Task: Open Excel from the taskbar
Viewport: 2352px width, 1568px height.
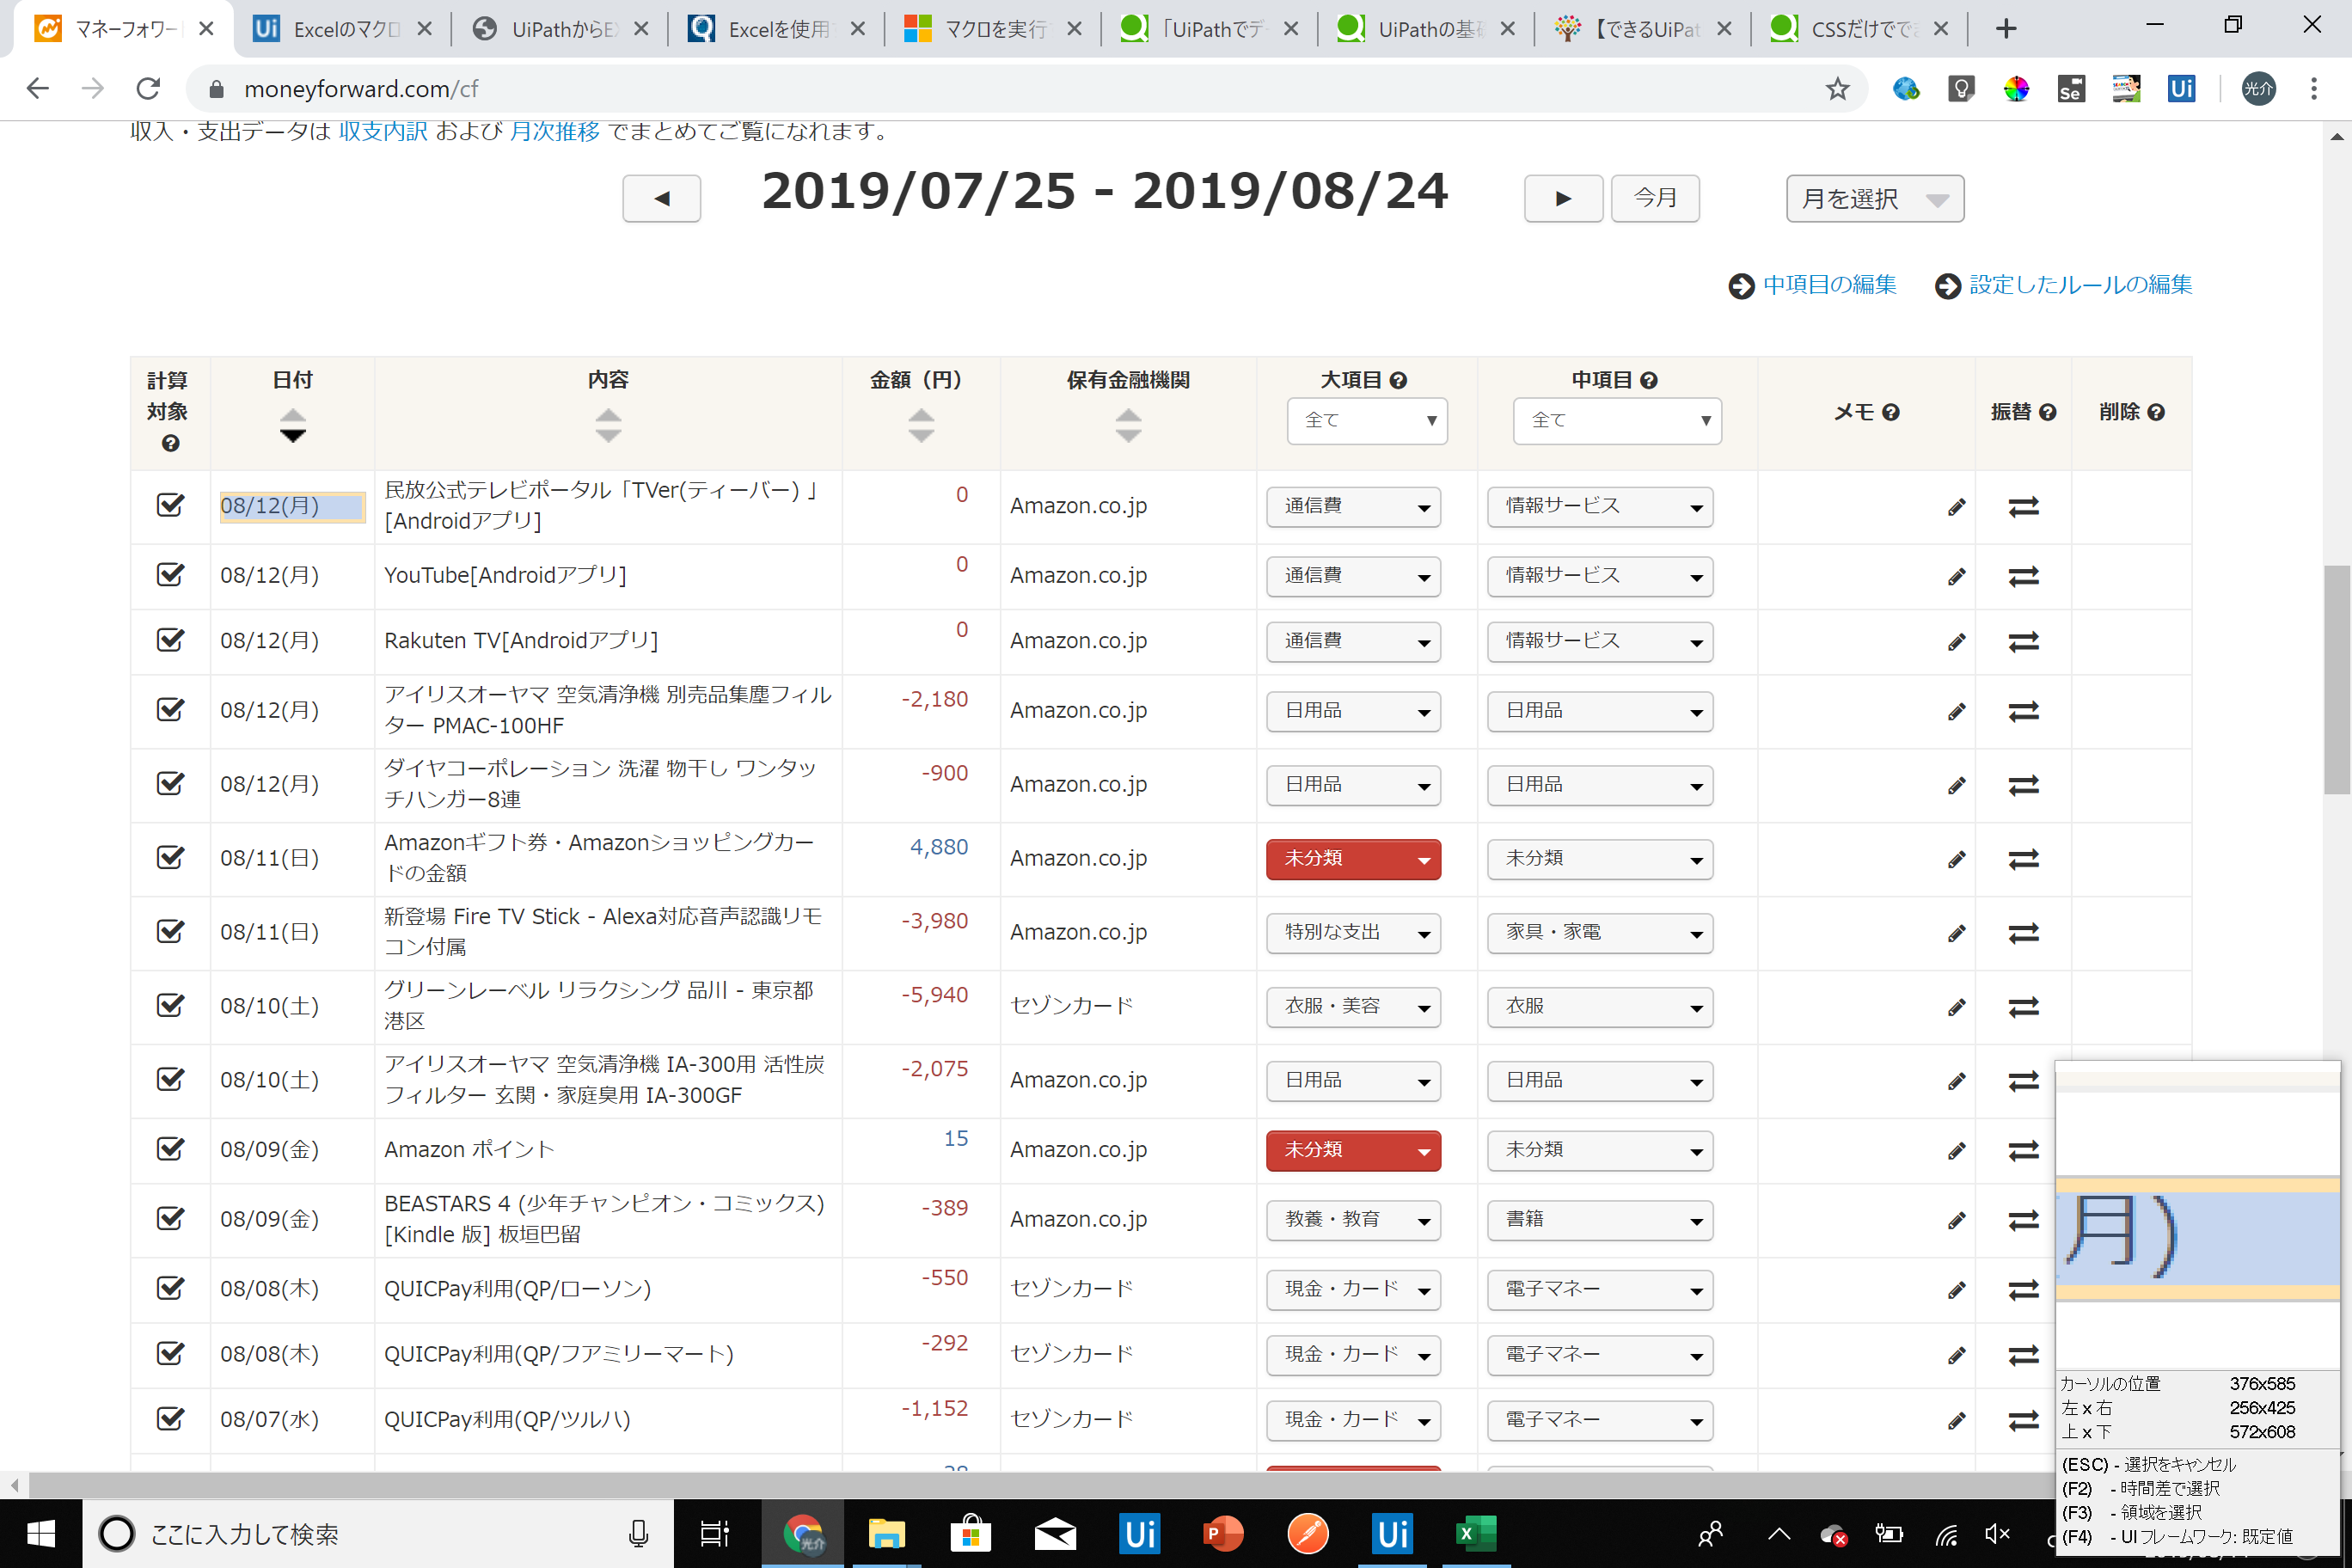Action: 1476,1533
